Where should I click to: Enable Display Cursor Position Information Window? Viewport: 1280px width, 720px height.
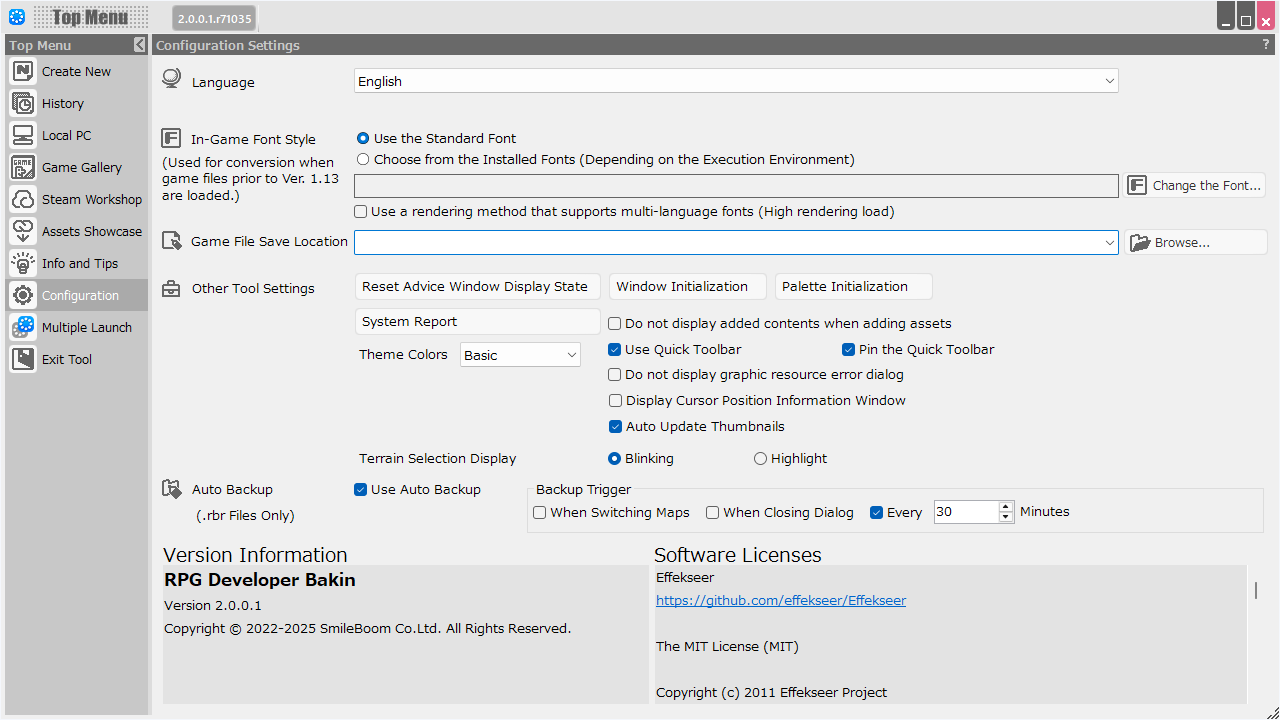click(616, 401)
